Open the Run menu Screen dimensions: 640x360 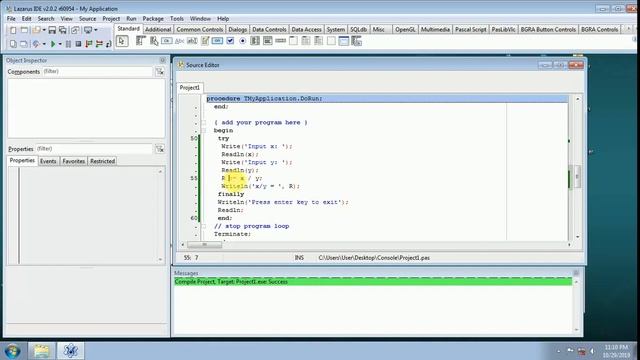coord(131,19)
